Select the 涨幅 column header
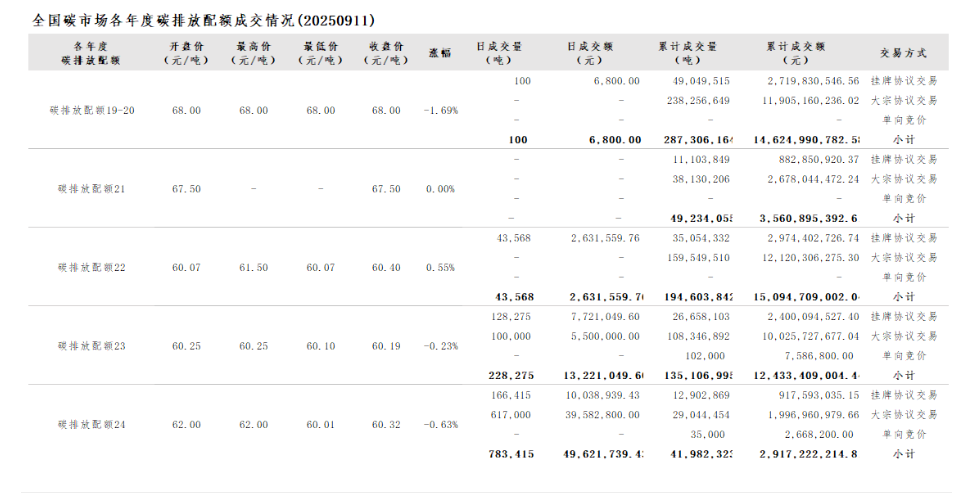Screen dimensions: 972x499 click(440, 53)
